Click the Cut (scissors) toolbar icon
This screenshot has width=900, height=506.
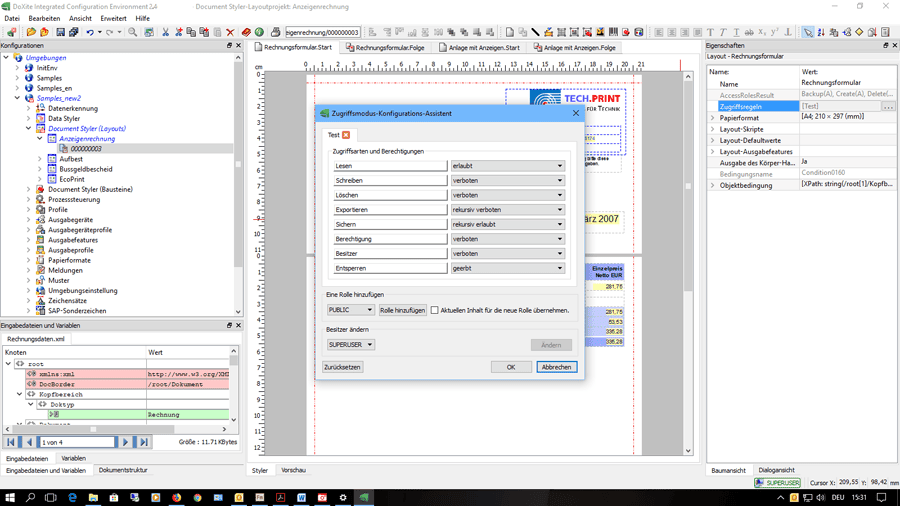(165, 32)
